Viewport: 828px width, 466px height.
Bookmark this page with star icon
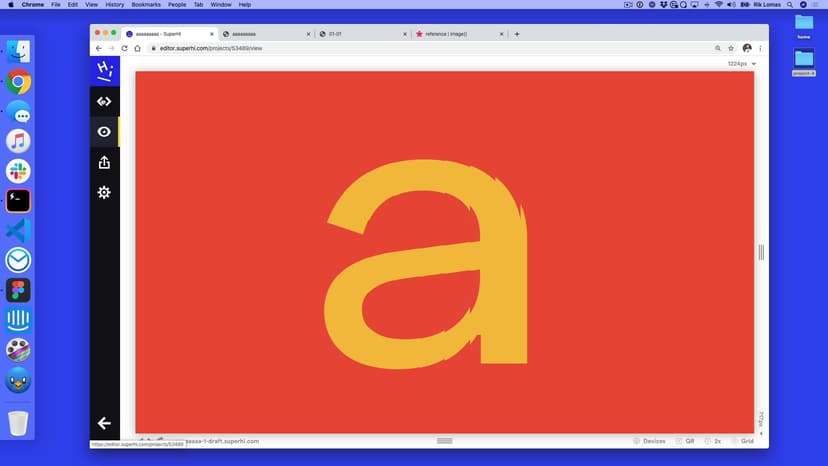731,48
